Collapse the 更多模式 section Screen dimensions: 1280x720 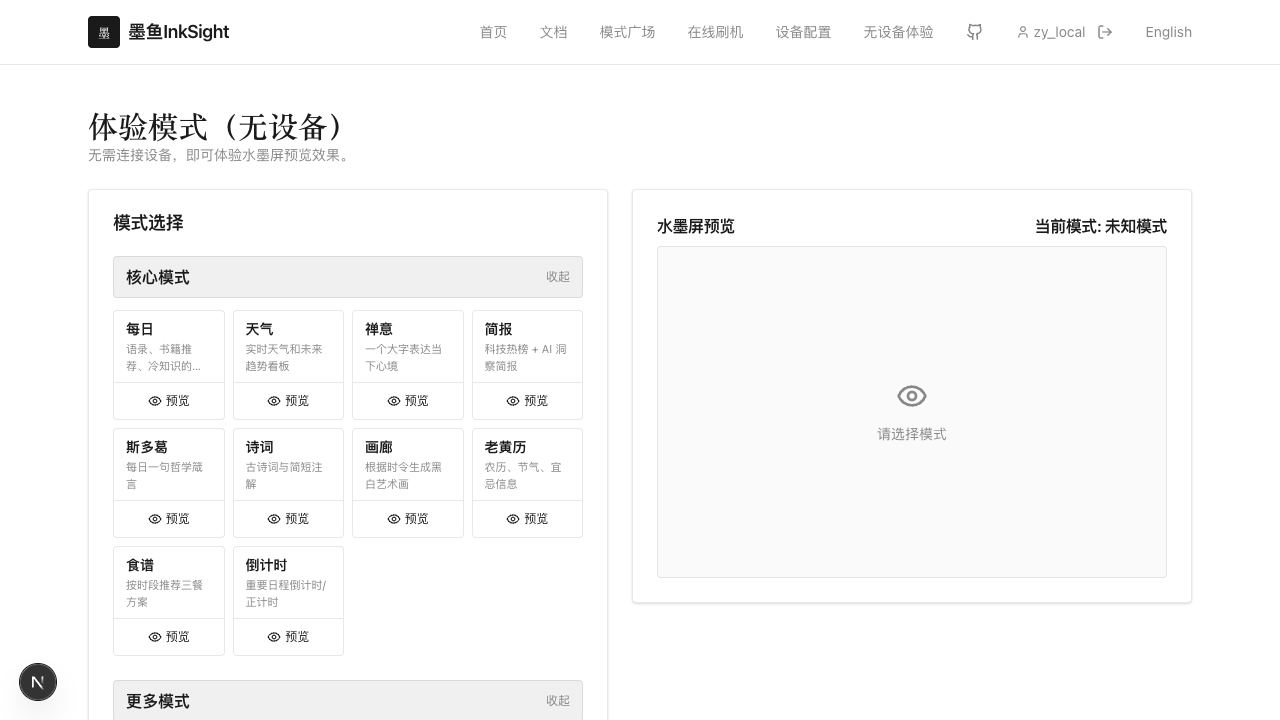557,701
